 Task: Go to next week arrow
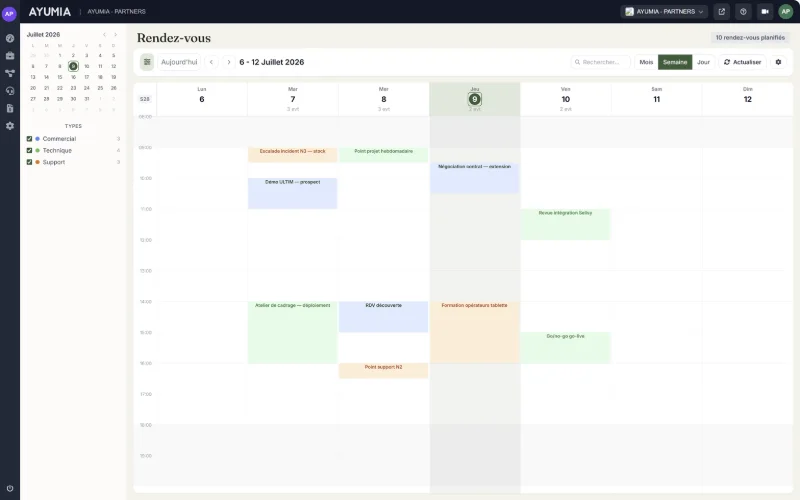[229, 62]
